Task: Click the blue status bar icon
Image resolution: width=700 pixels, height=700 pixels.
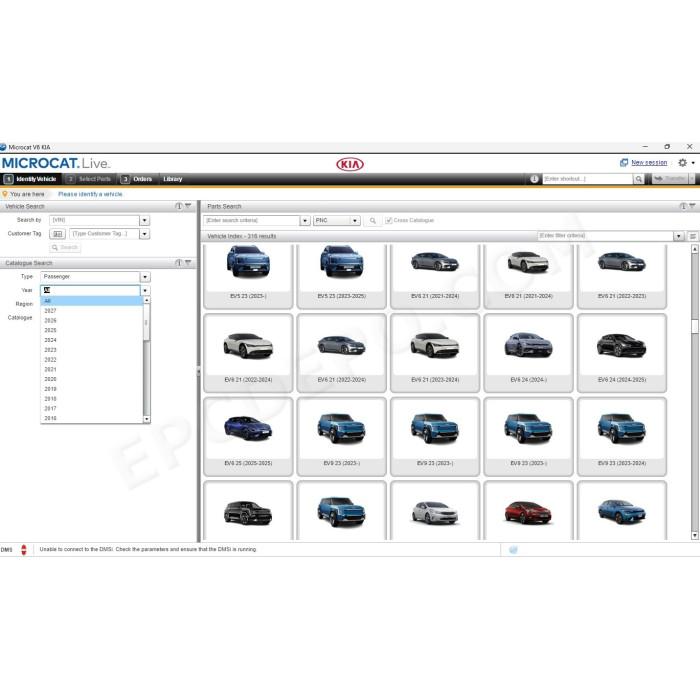Action: coord(513,550)
